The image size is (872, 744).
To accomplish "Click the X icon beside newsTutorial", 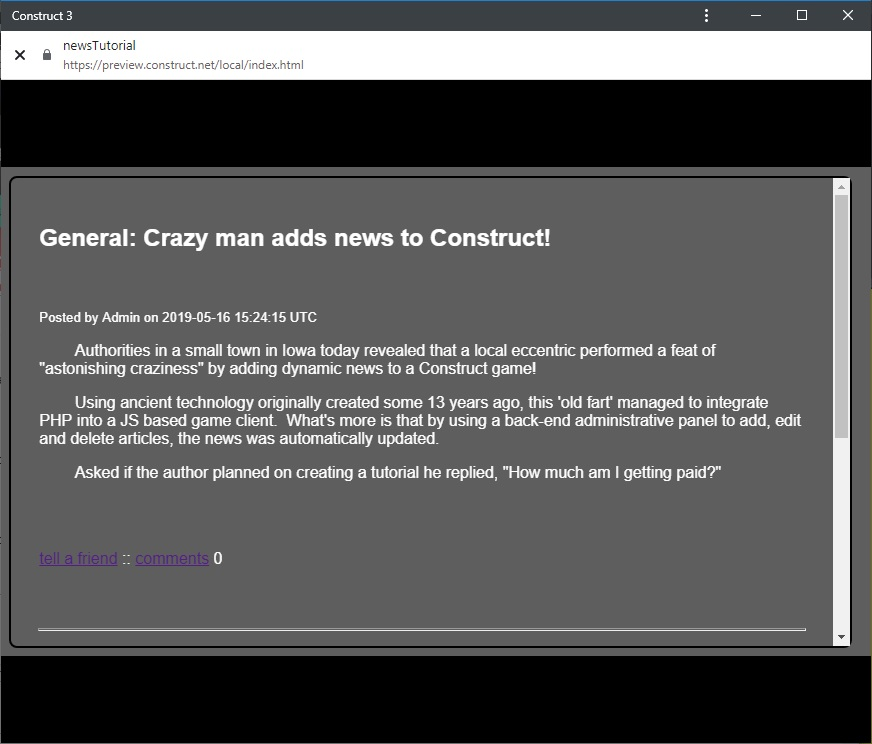I will point(20,55).
